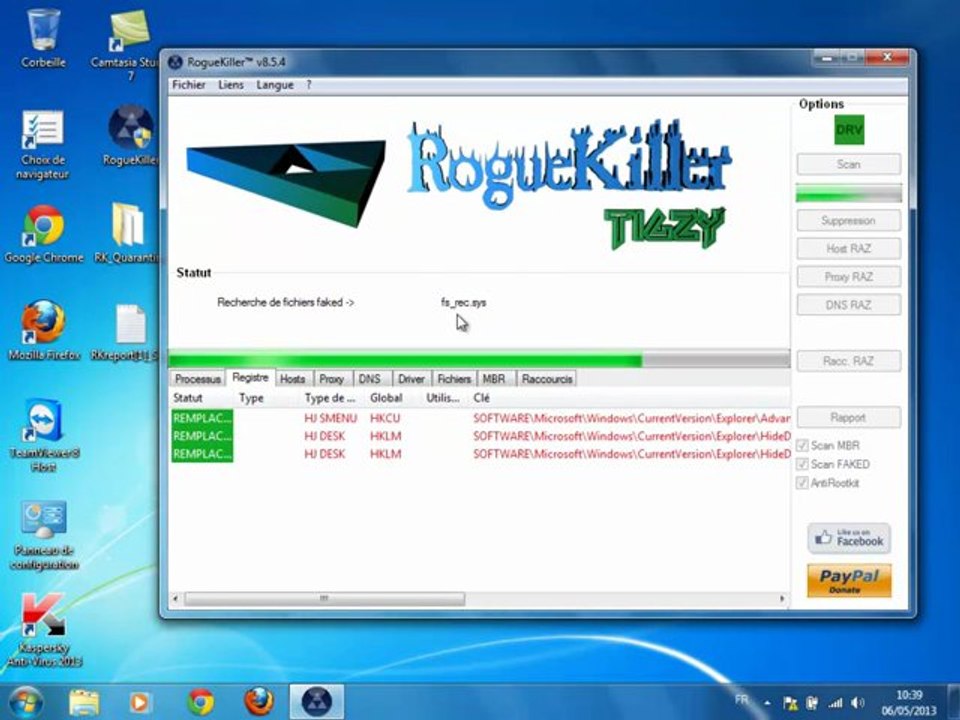Open the RK_Quarantine folder icon
The width and height of the screenshot is (960, 720).
(127, 233)
